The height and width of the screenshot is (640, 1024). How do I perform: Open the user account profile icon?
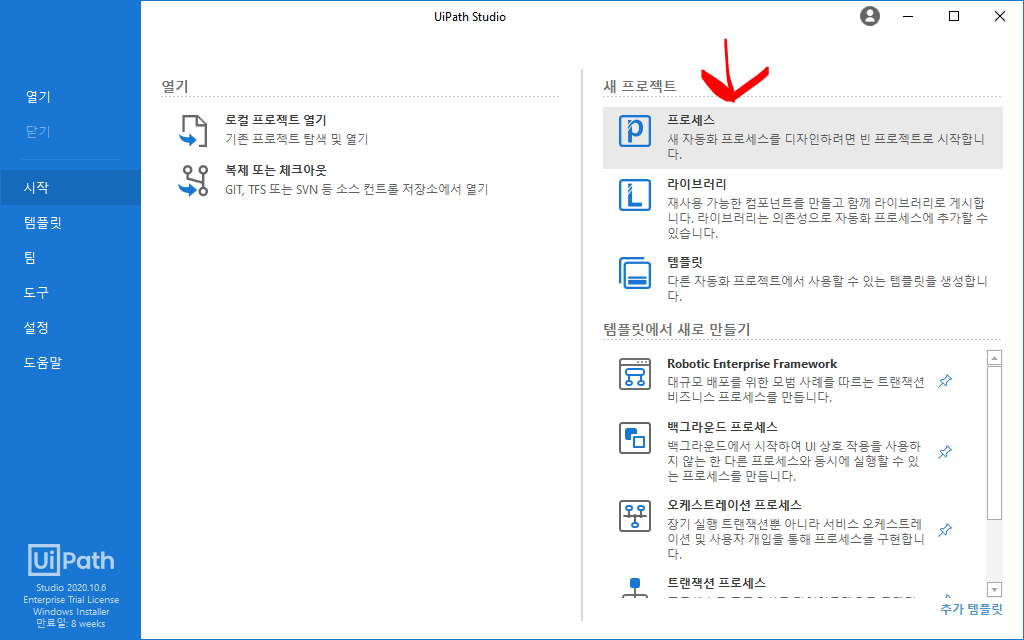869,16
